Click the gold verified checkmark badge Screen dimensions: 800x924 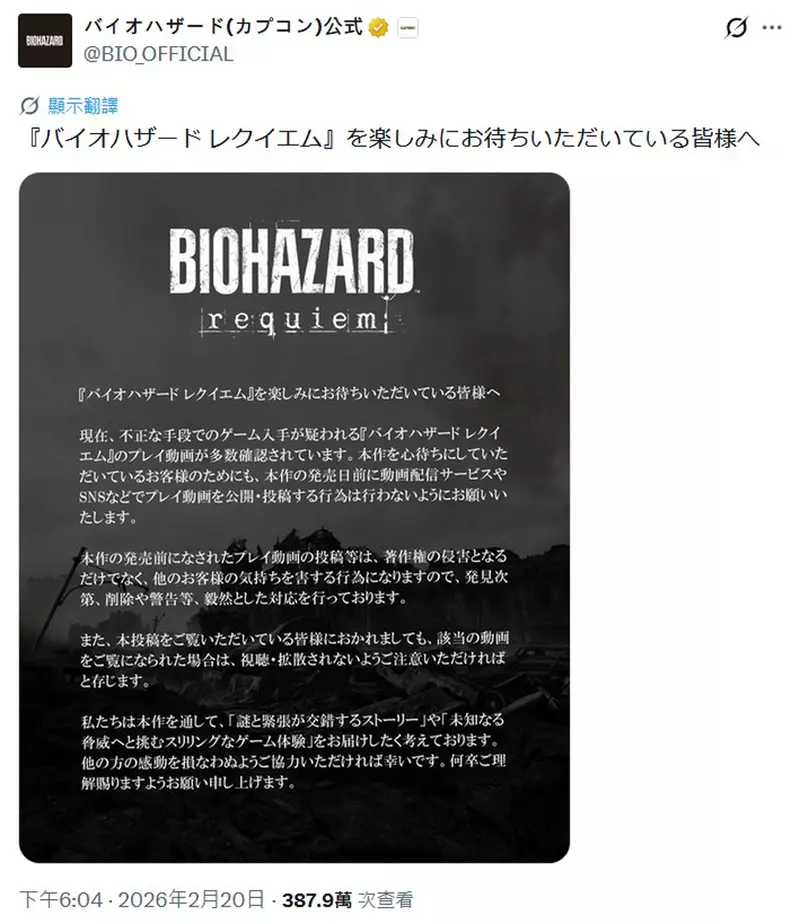point(378,27)
